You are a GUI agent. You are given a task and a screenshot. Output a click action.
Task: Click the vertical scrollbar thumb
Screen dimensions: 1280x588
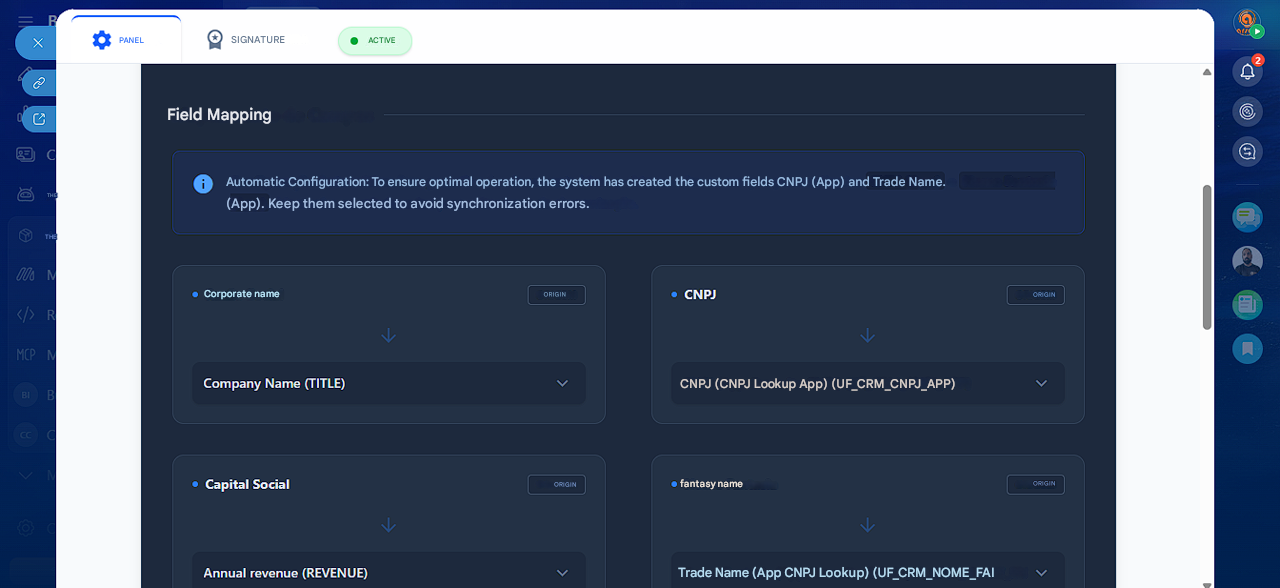(x=1206, y=257)
